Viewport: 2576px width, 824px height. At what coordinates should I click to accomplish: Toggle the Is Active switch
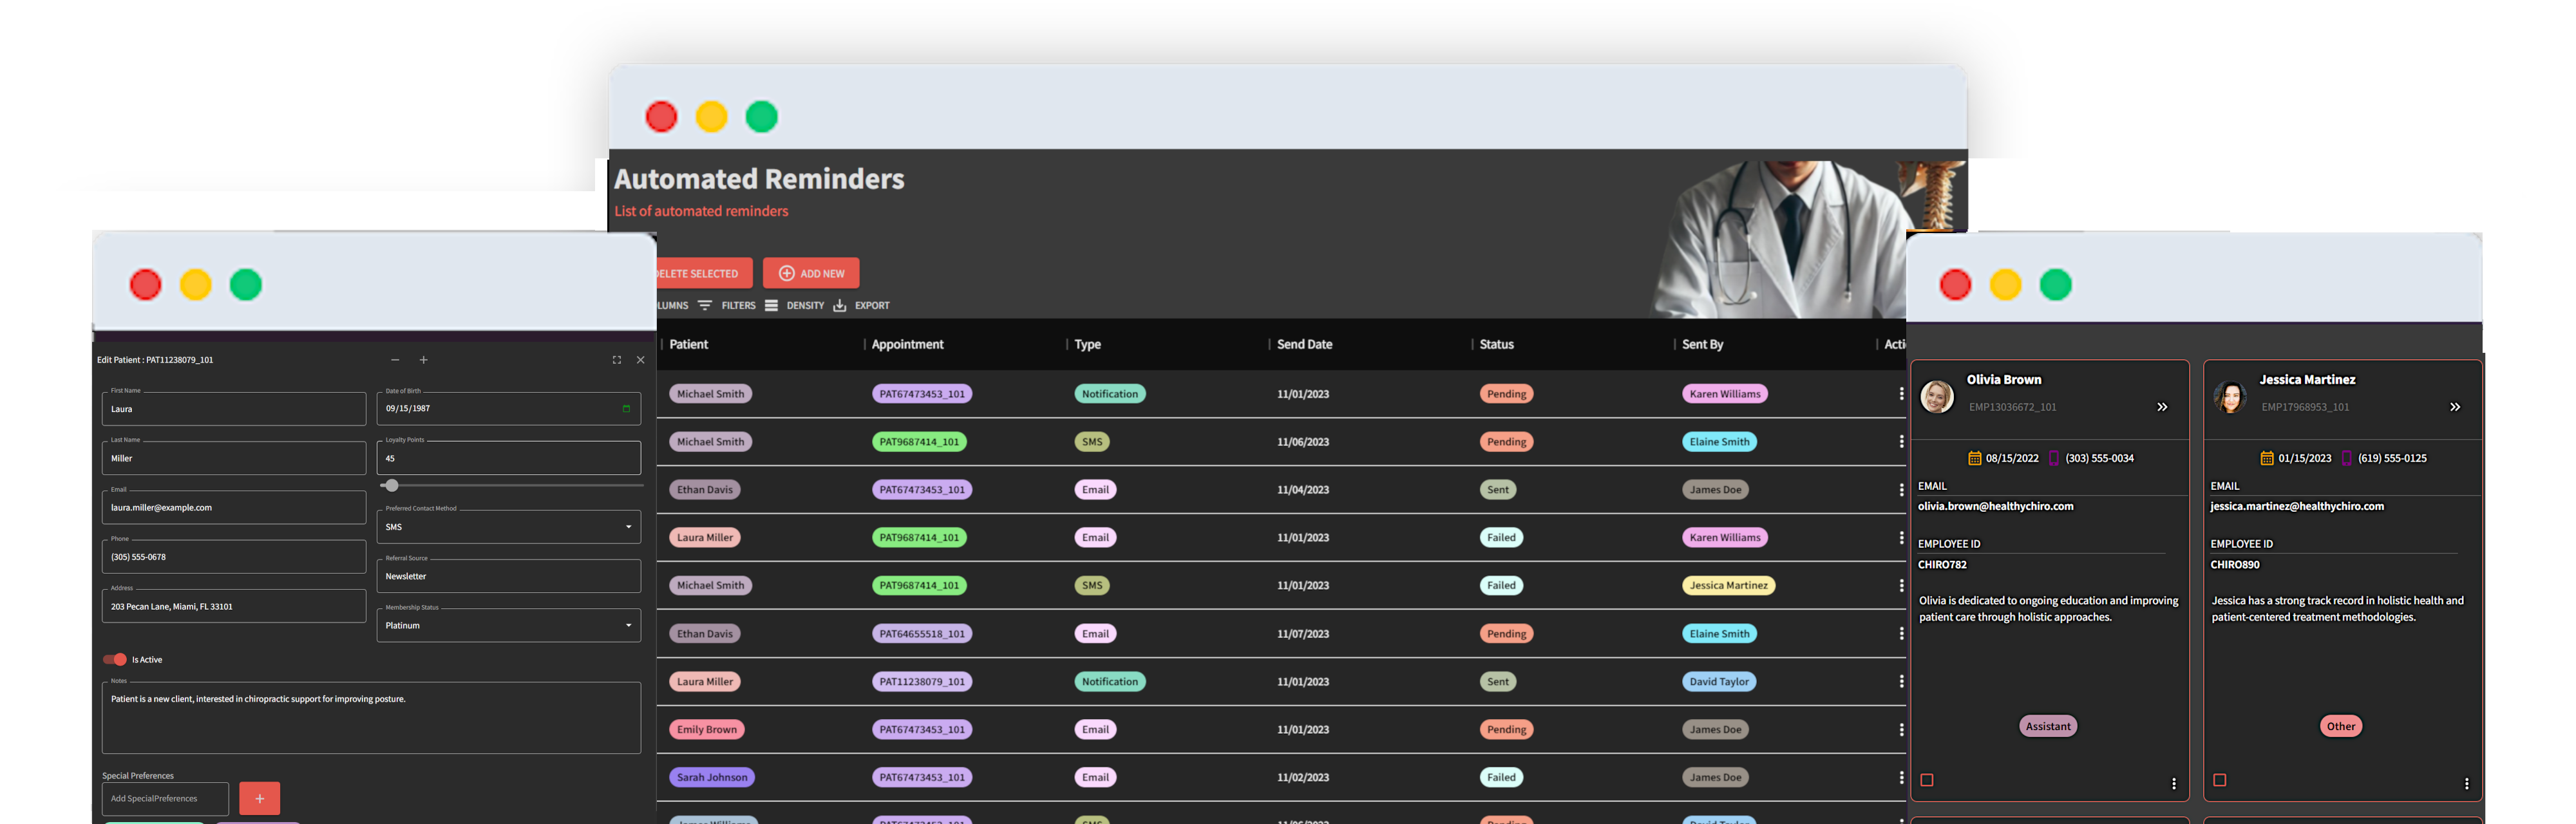tap(115, 660)
